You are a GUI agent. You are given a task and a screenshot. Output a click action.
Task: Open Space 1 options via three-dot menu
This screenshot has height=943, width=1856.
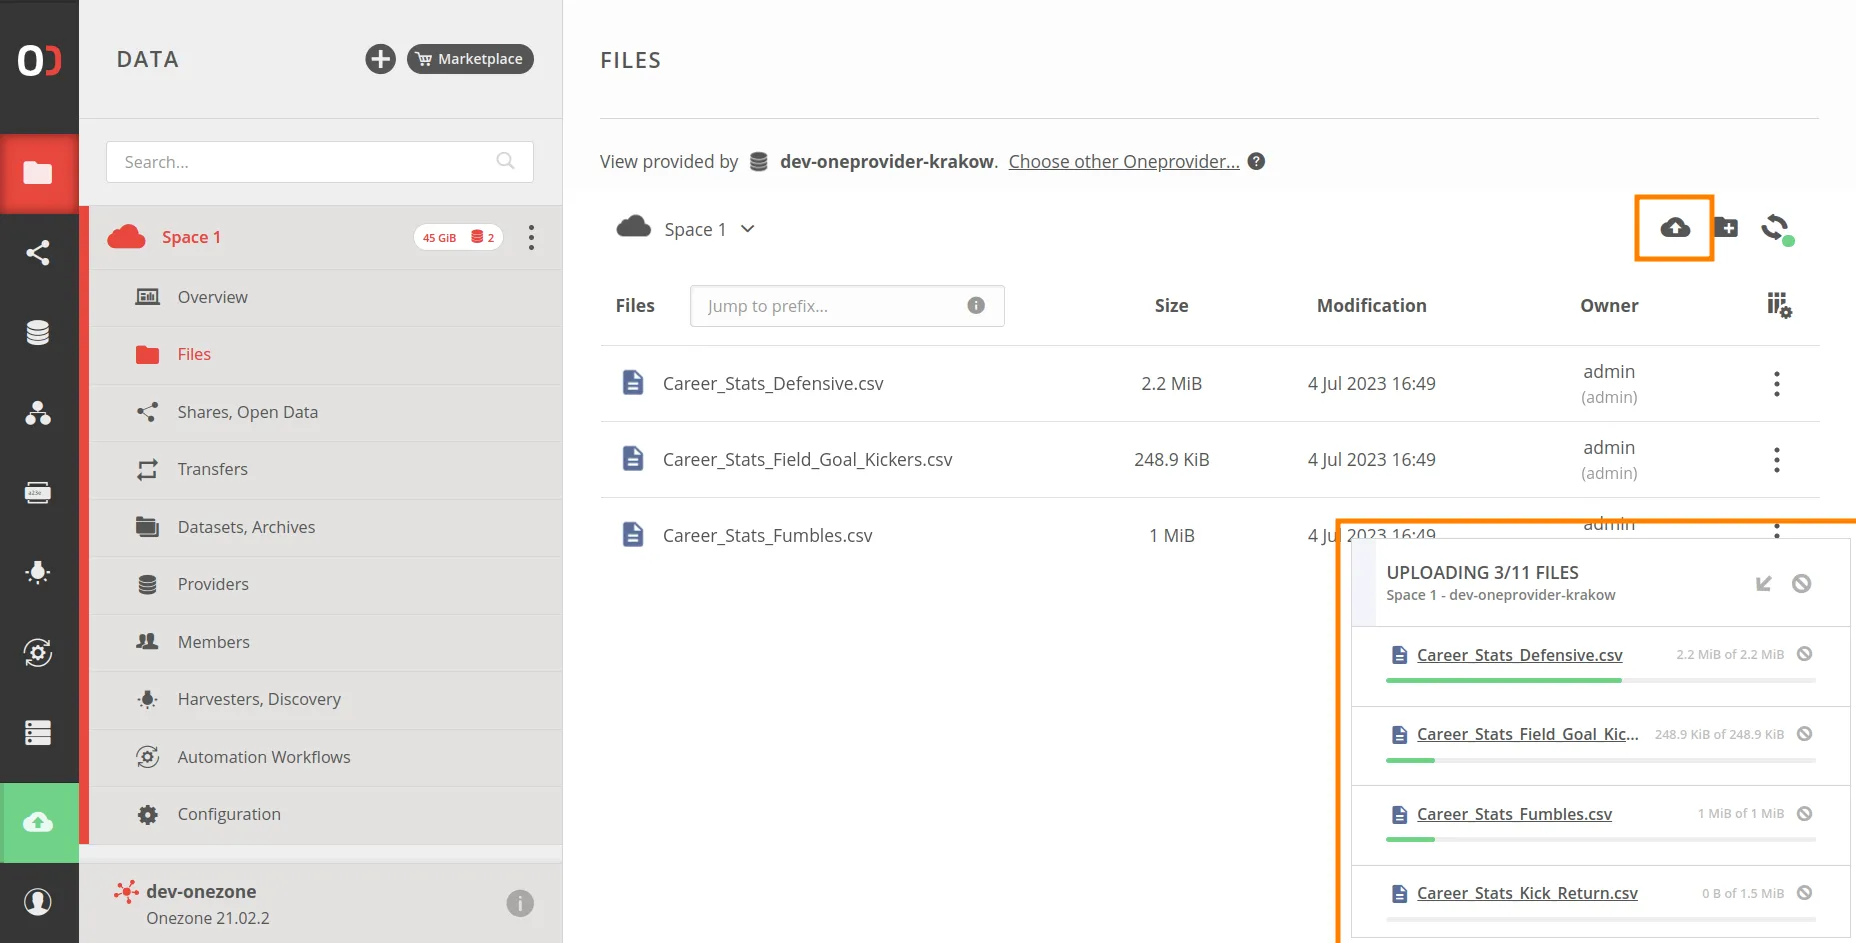[x=531, y=237]
